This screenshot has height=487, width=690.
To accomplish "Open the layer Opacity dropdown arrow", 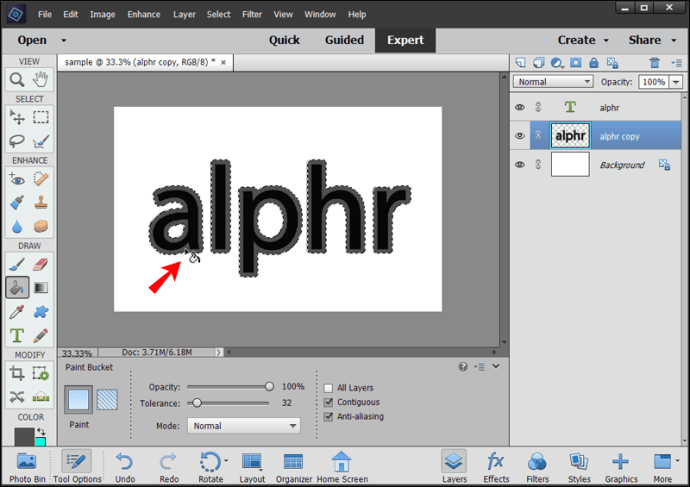I will pyautogui.click(x=676, y=82).
